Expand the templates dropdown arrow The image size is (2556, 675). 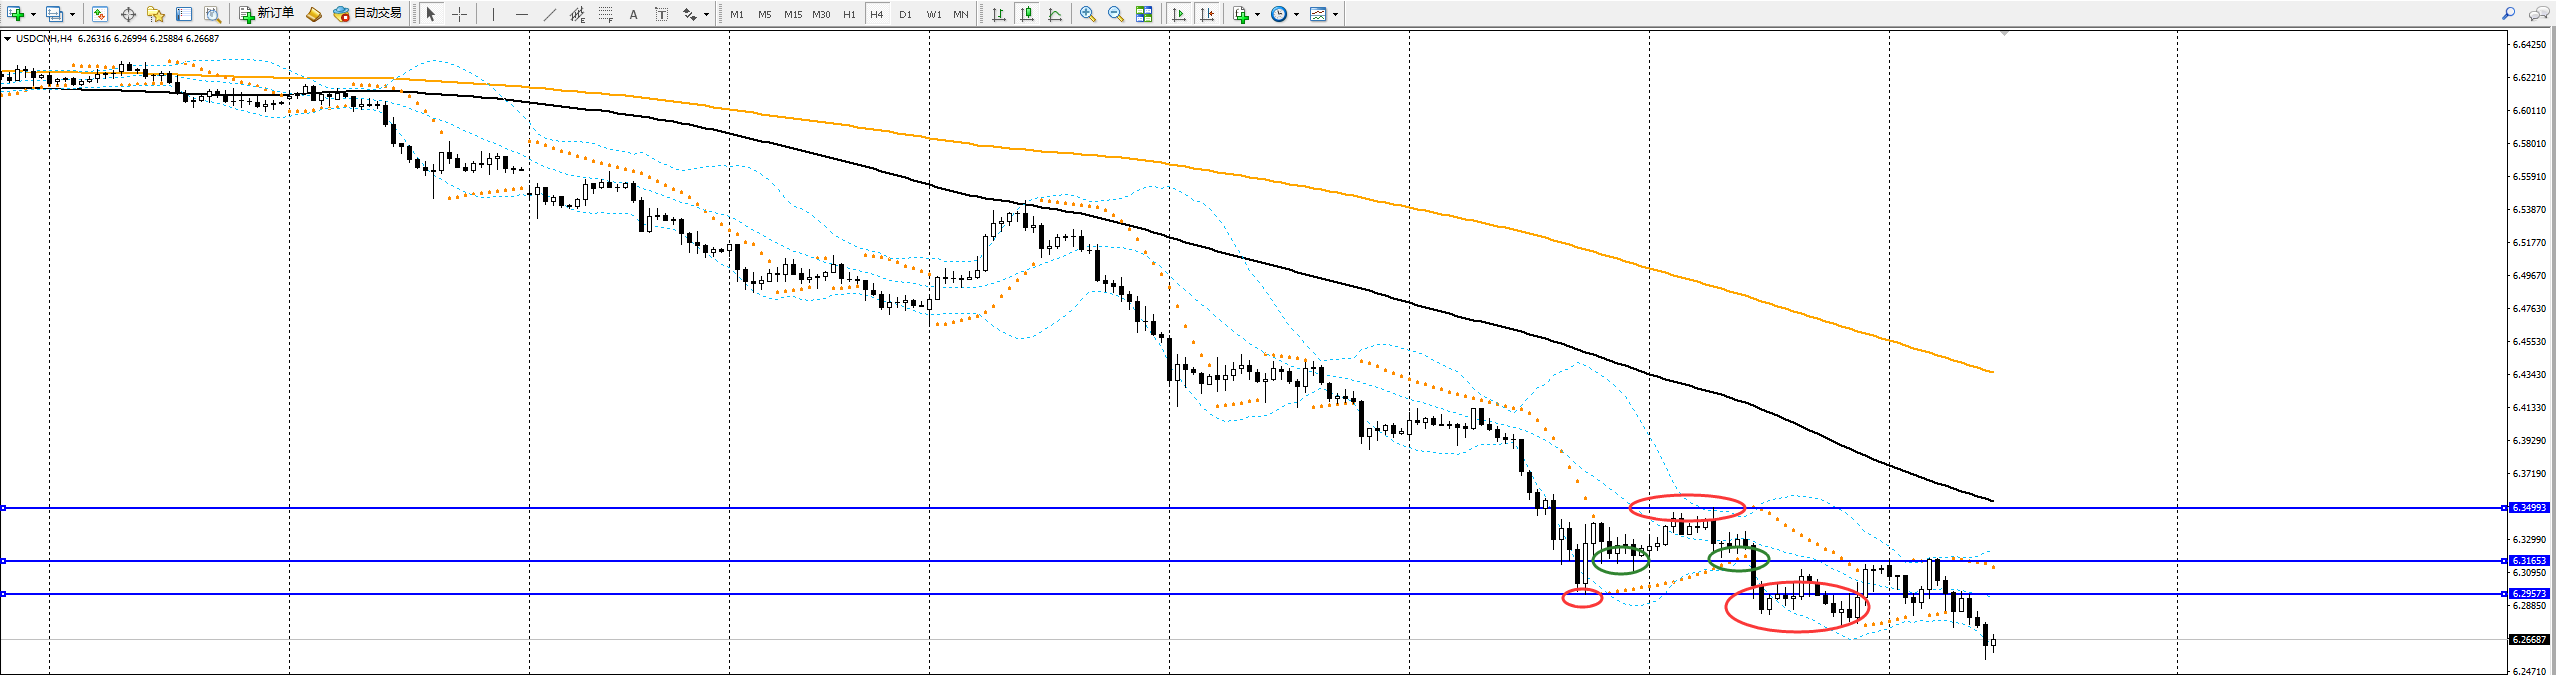point(1335,14)
